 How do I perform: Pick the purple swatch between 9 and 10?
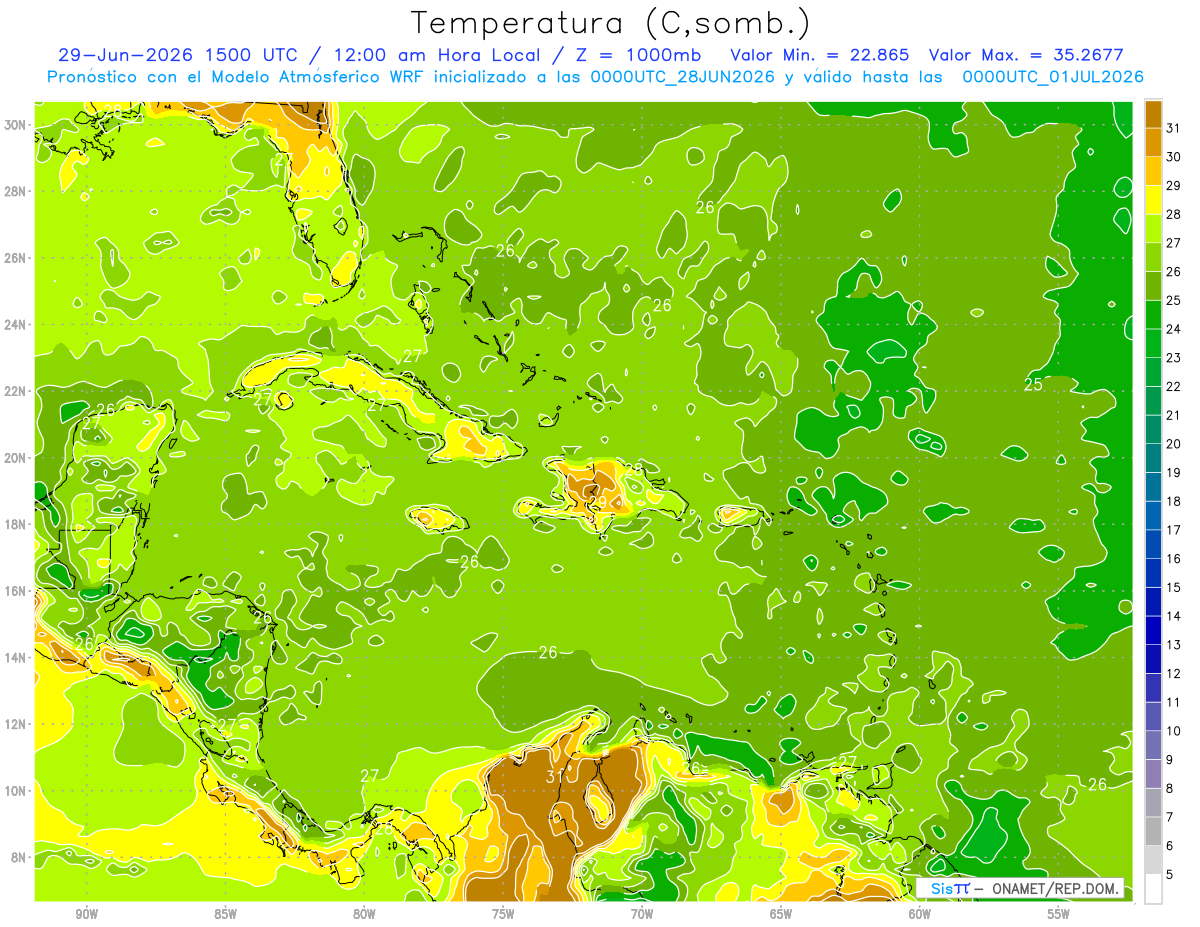click(1154, 746)
